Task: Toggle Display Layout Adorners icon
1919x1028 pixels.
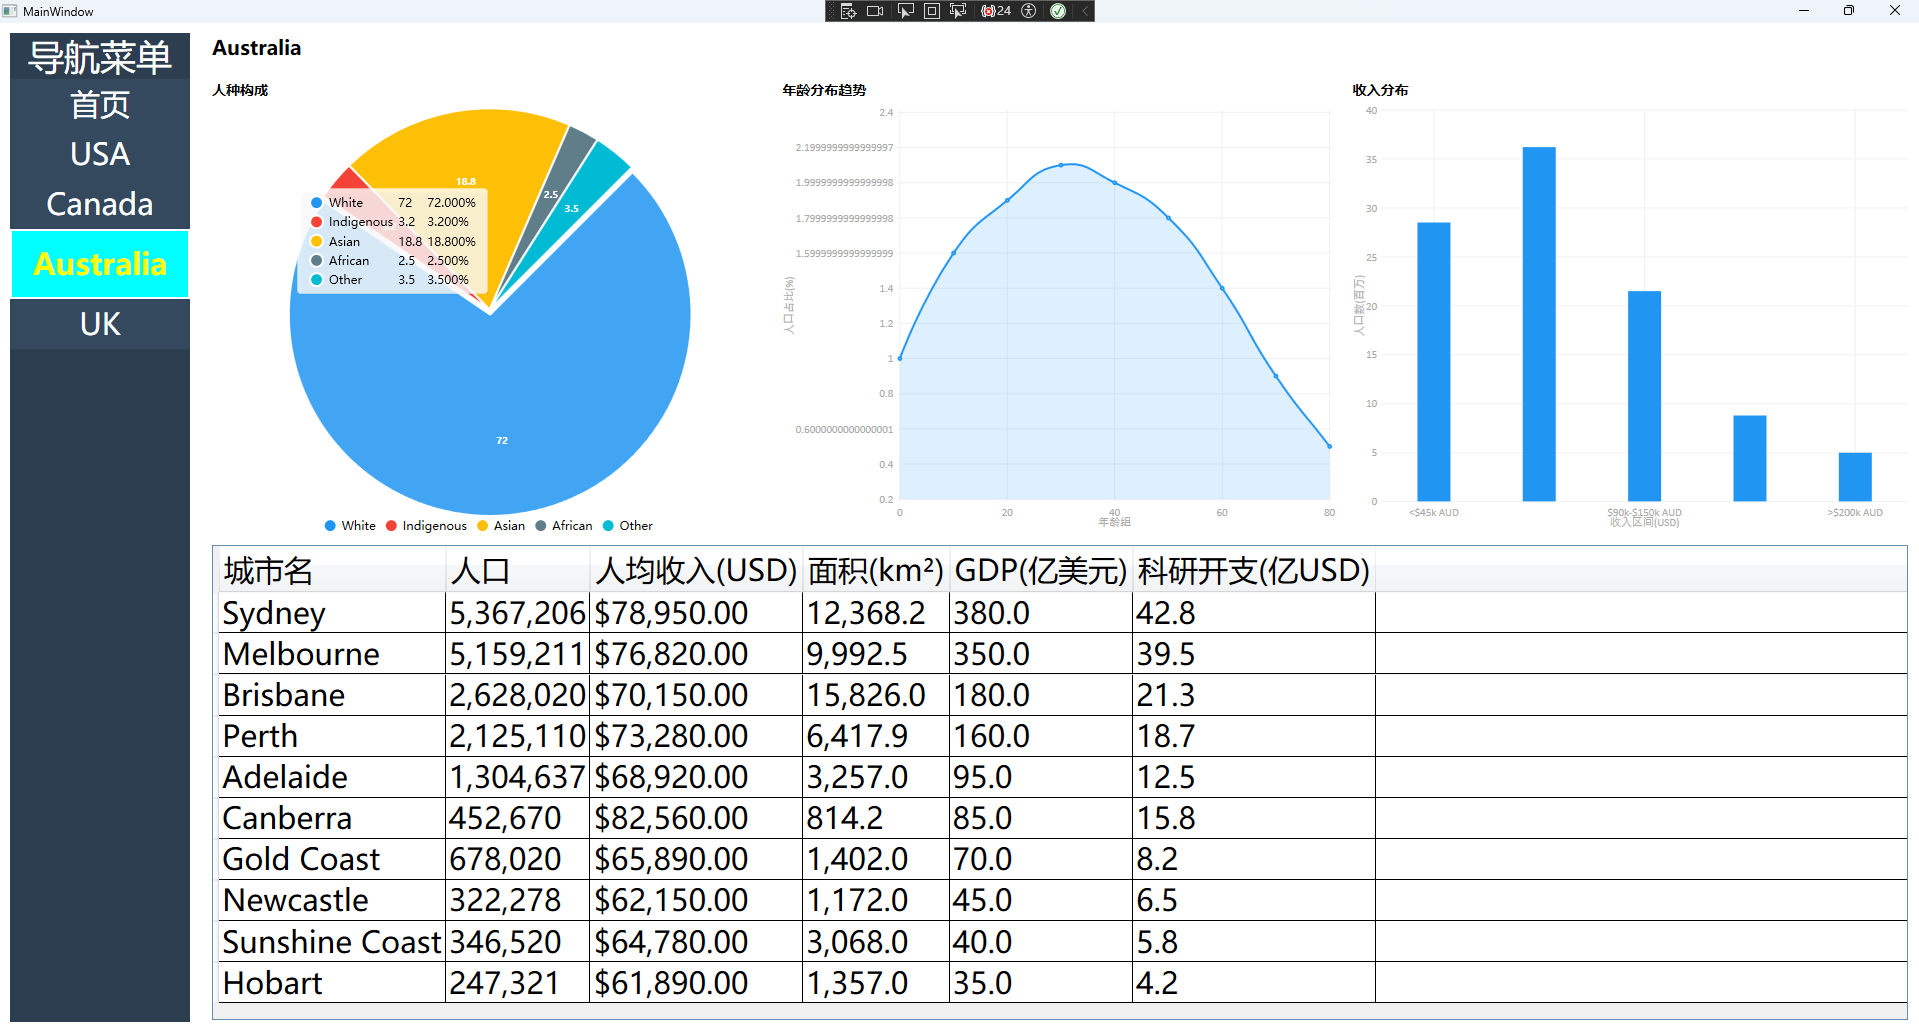Action: coord(932,11)
